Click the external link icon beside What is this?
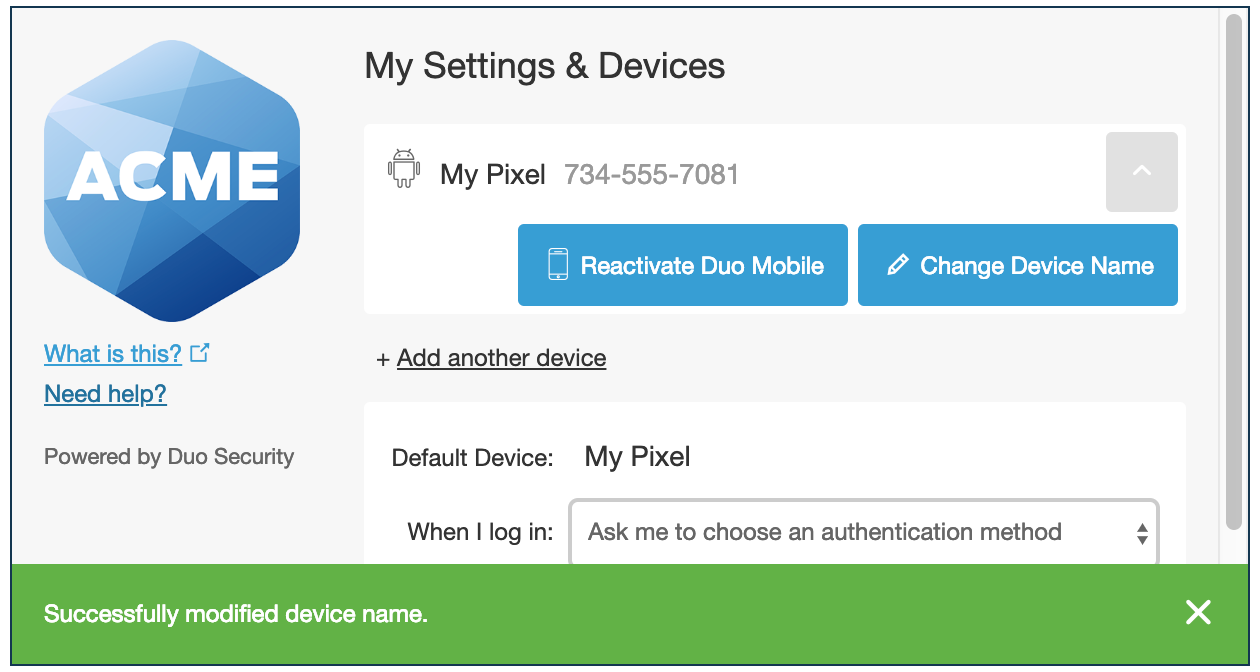The image size is (1260, 672). 200,353
